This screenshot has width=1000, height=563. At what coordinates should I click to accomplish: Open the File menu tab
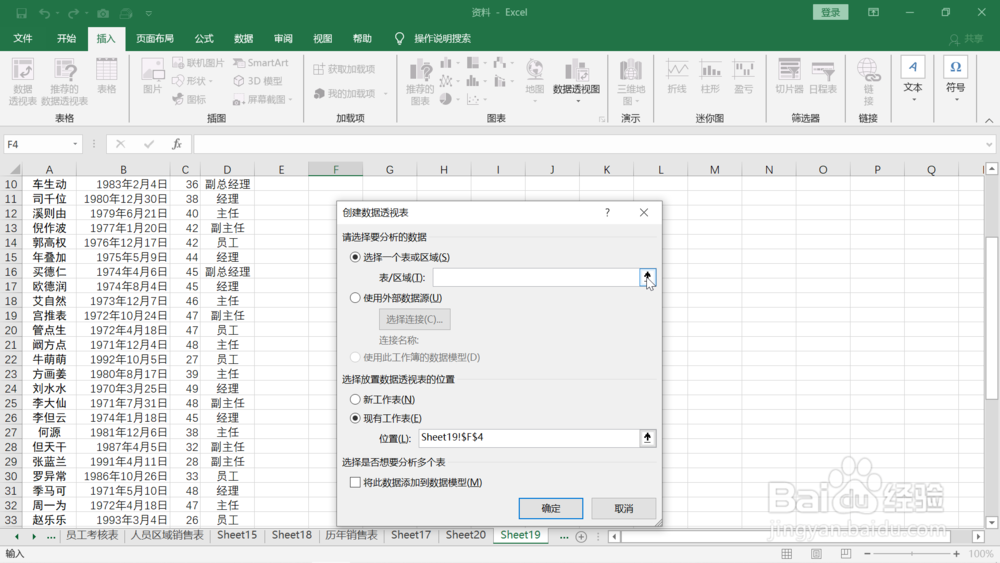click(23, 38)
